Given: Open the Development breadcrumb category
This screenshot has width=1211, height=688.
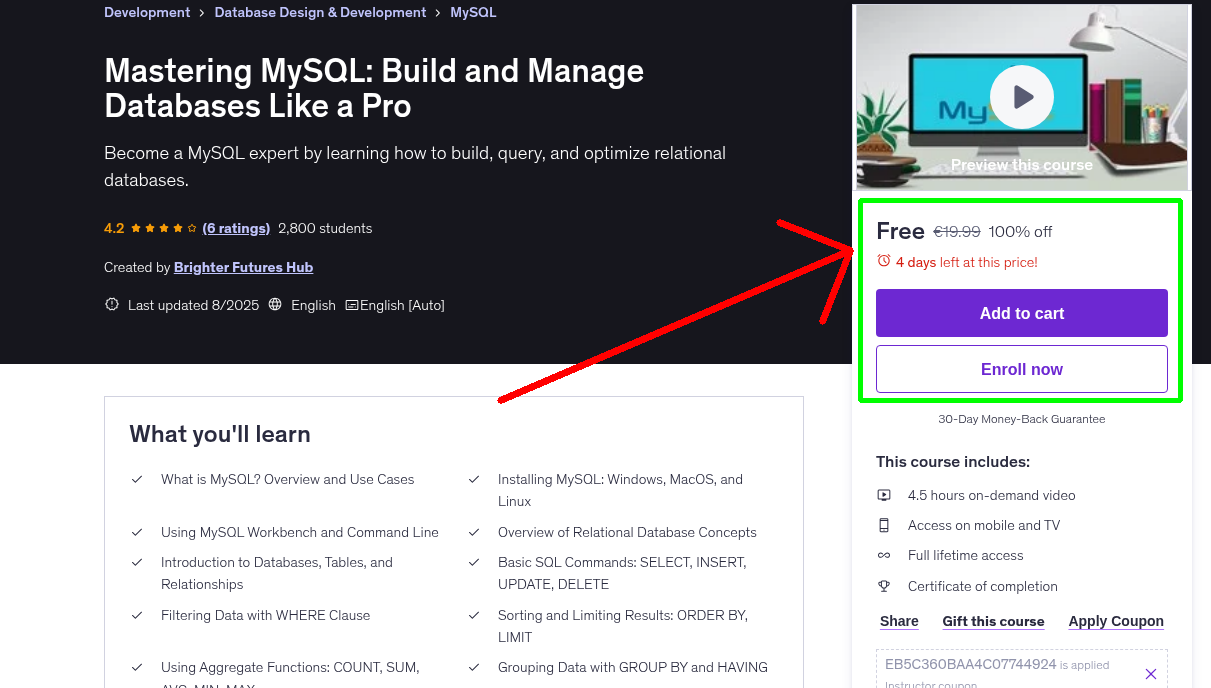Looking at the screenshot, I should tap(146, 12).
